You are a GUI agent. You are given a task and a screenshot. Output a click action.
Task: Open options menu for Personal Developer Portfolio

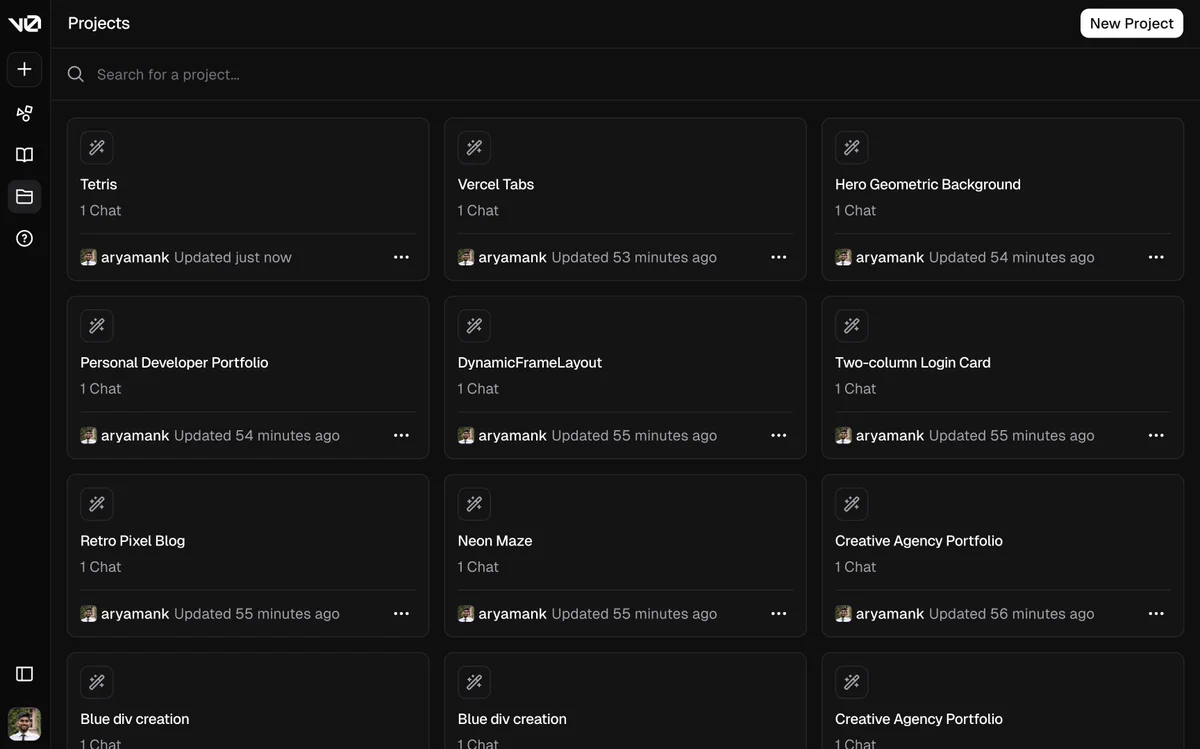(401, 435)
